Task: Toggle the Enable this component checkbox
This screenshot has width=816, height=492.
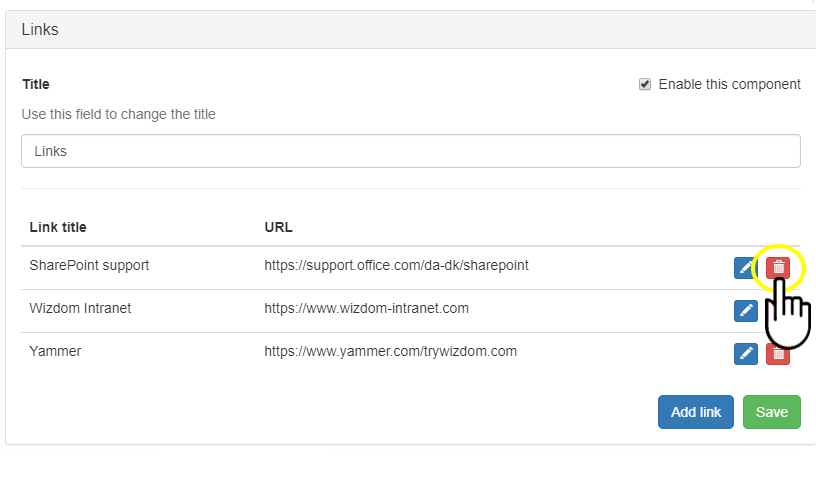Action: click(645, 85)
